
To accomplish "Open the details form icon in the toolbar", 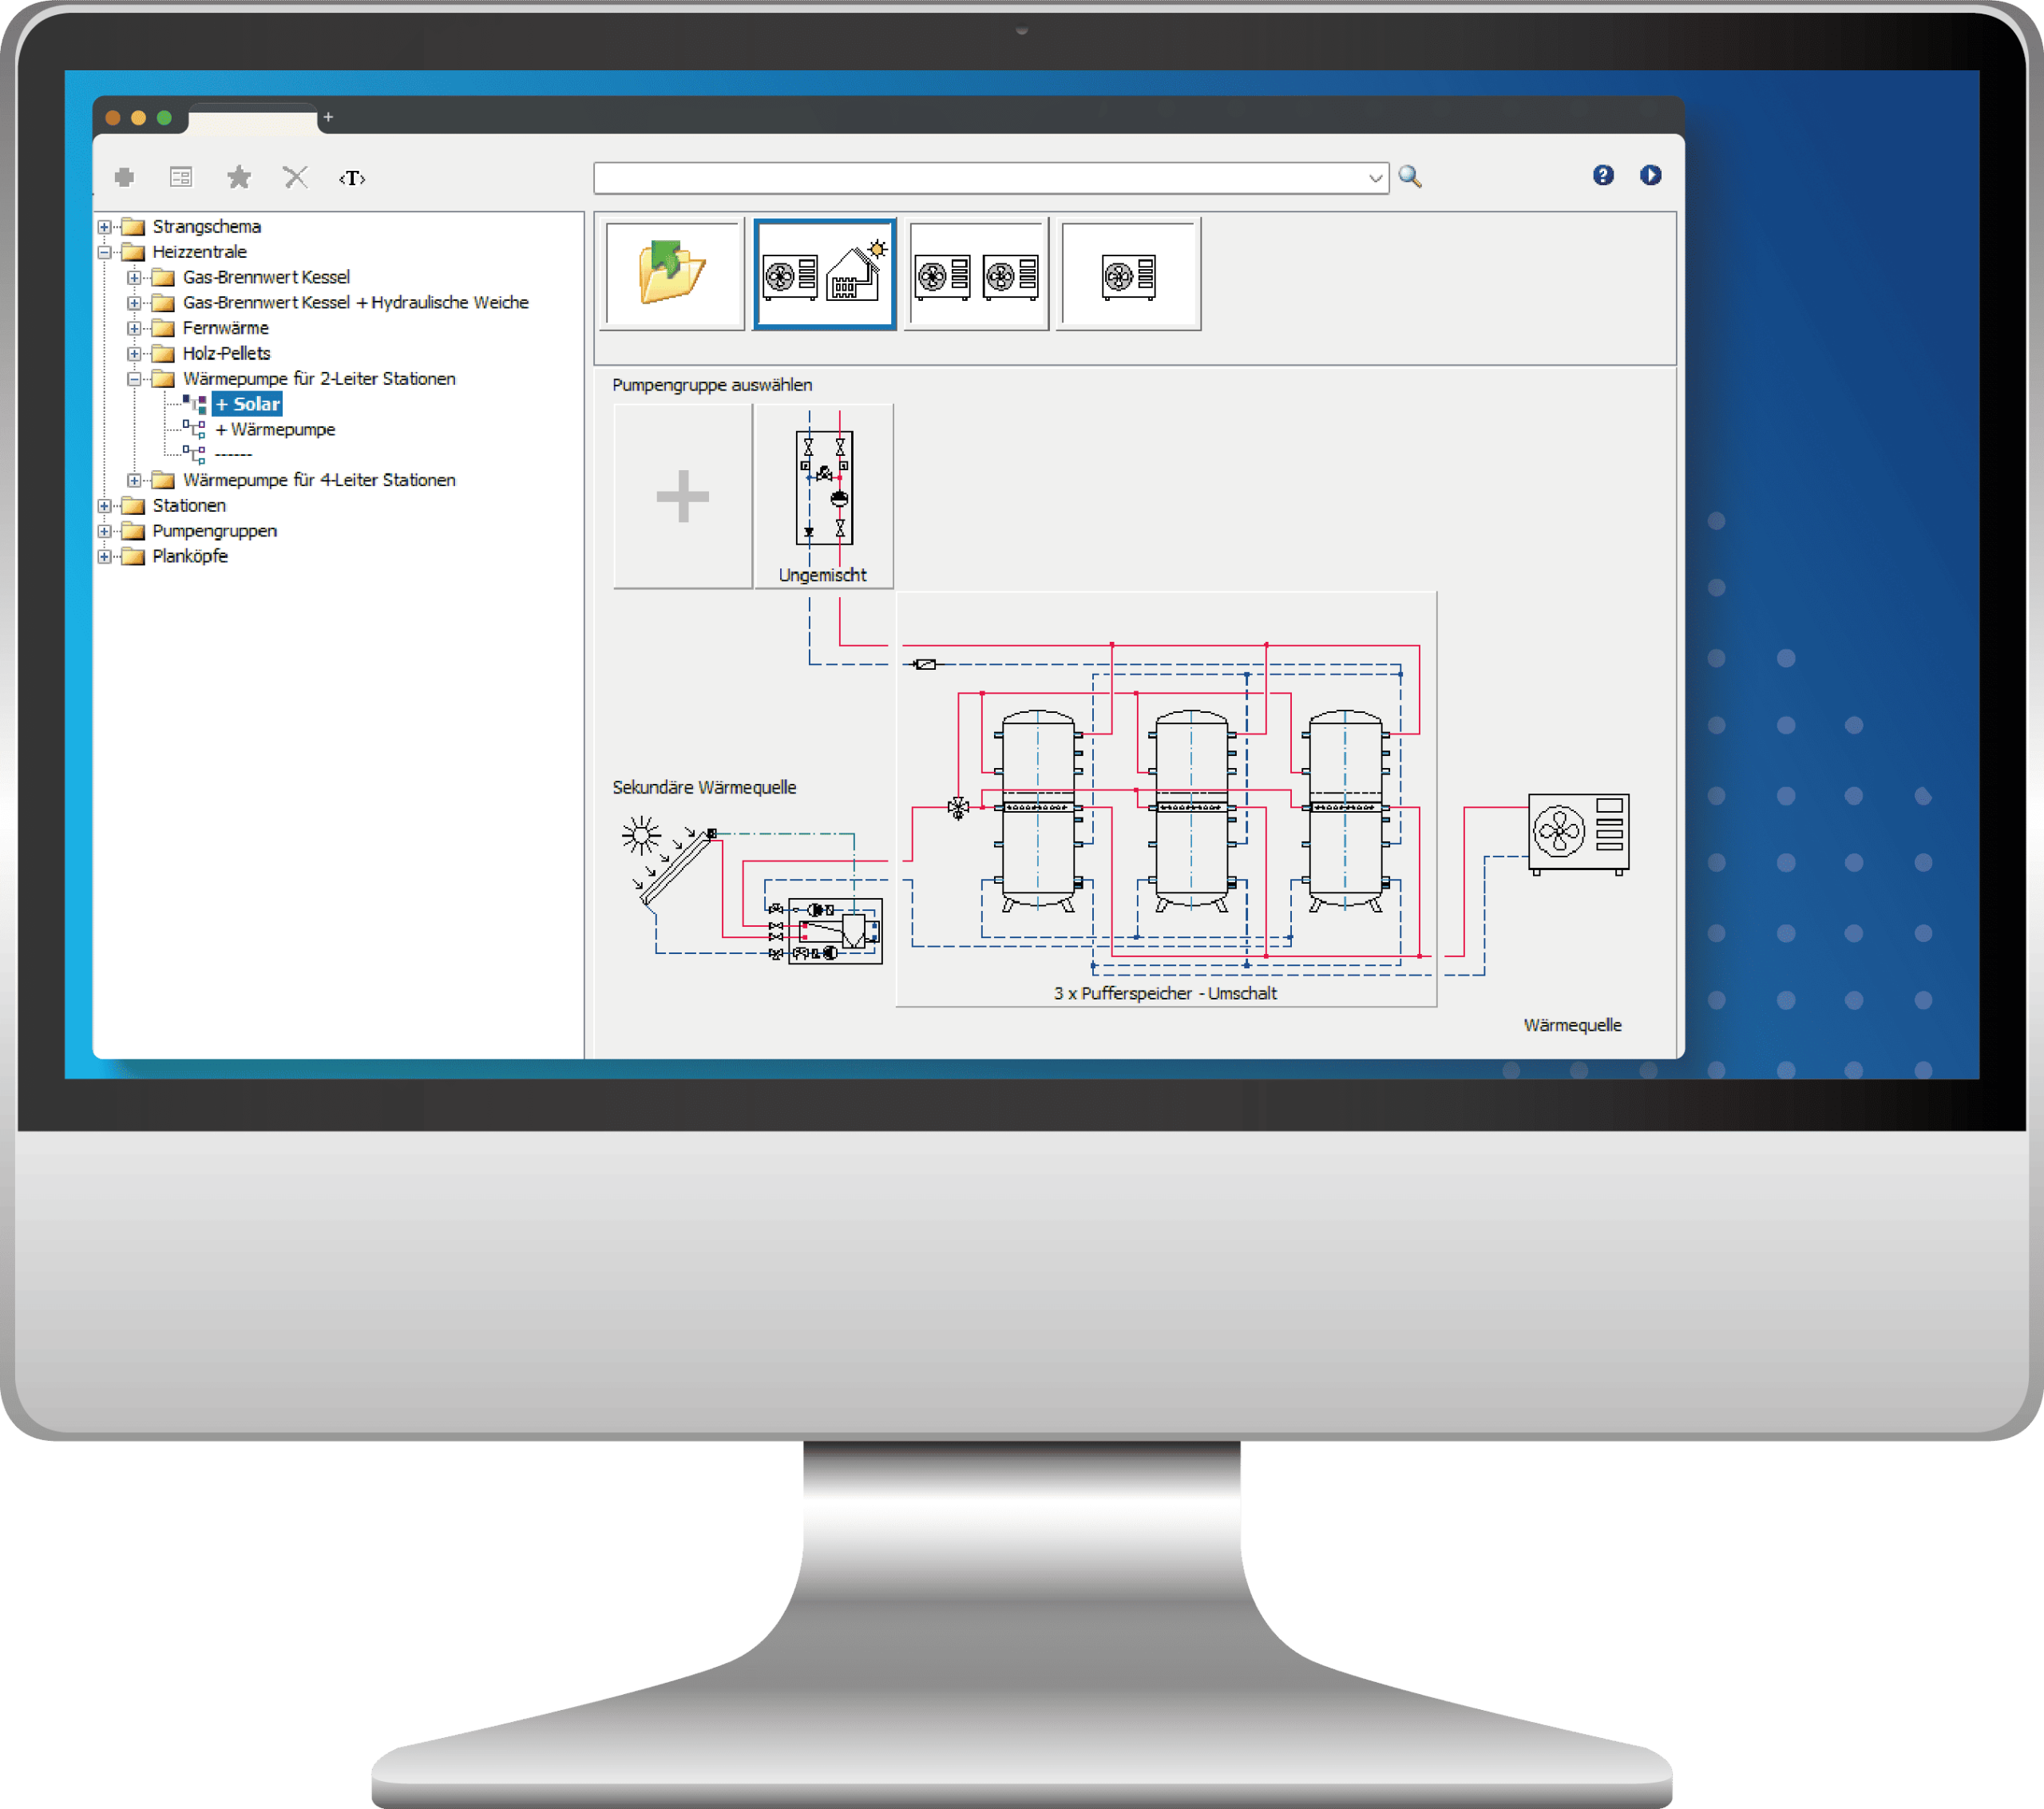I will click(181, 177).
